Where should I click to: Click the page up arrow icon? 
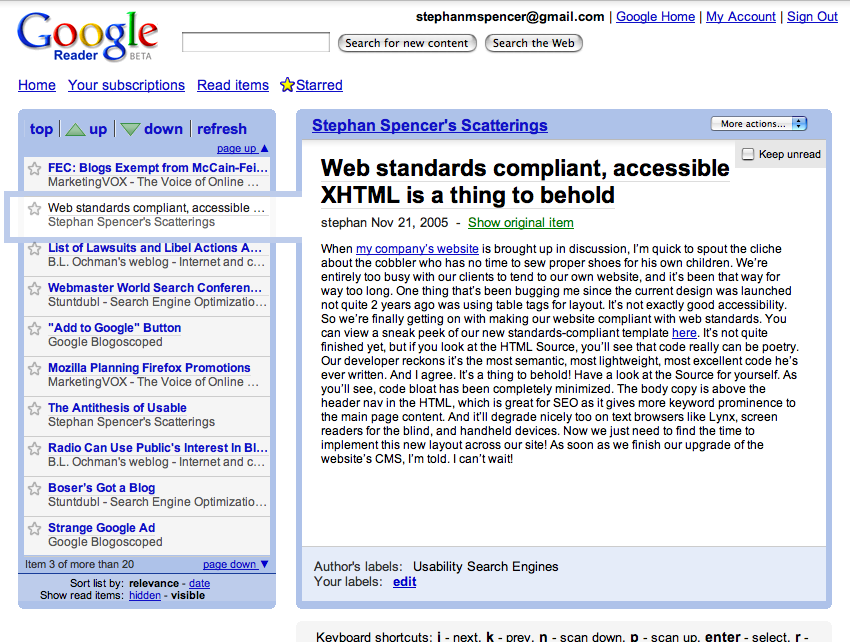click(265, 148)
